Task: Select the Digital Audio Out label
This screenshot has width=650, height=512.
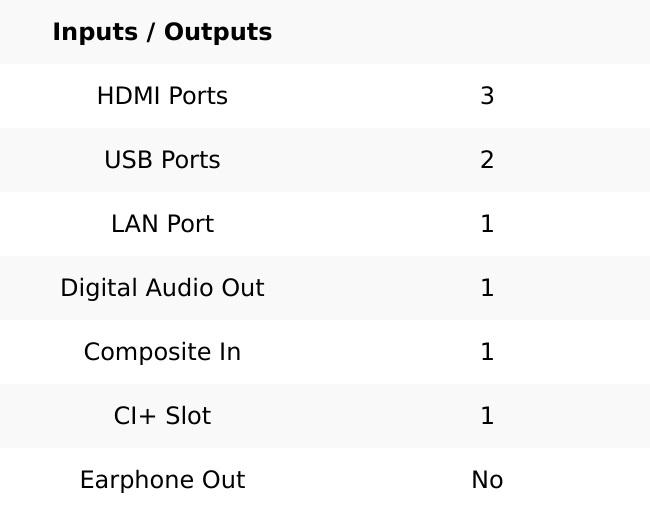Action: coord(162,288)
